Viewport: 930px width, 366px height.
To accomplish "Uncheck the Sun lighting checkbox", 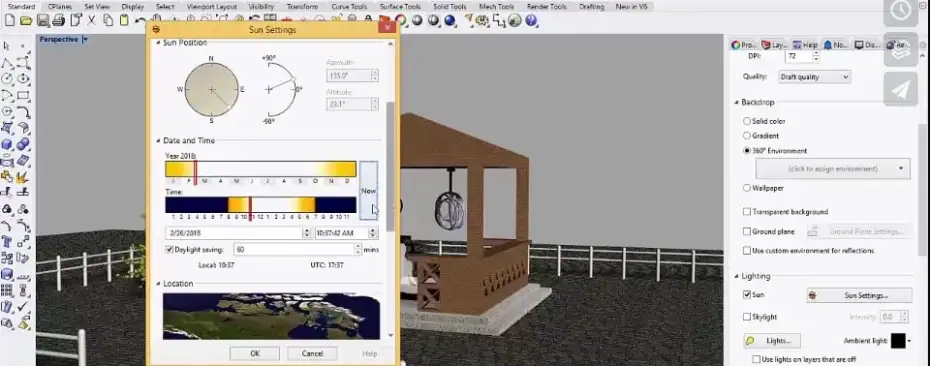I will click(747, 295).
